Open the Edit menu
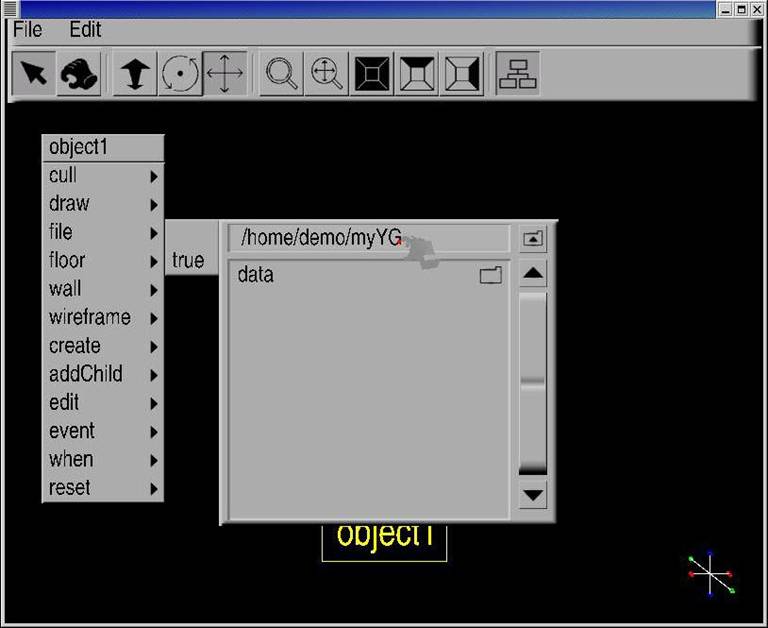 point(85,30)
